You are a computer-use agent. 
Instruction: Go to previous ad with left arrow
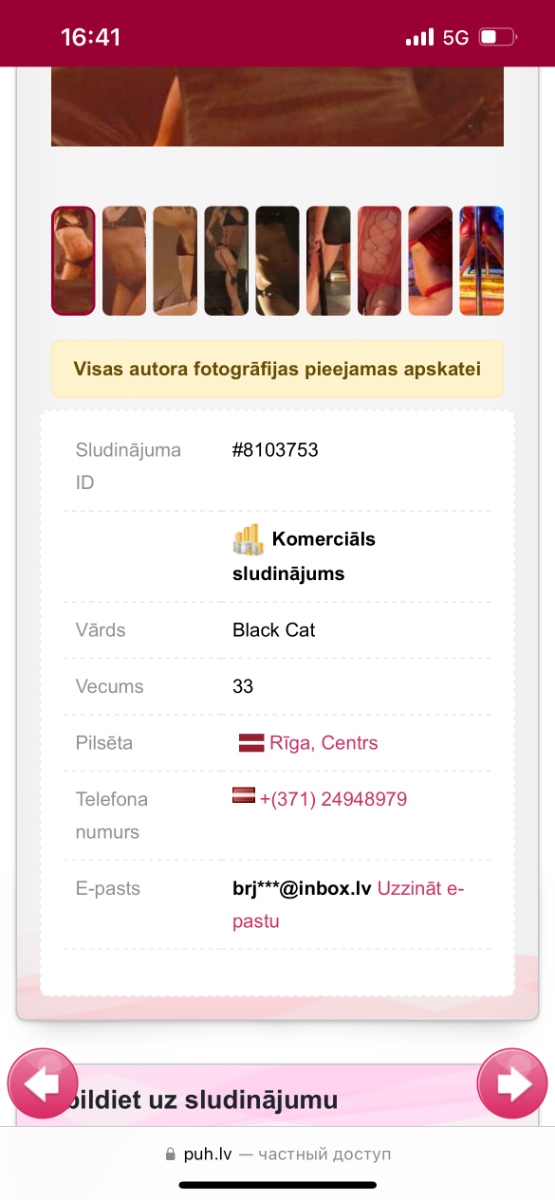click(x=43, y=1083)
